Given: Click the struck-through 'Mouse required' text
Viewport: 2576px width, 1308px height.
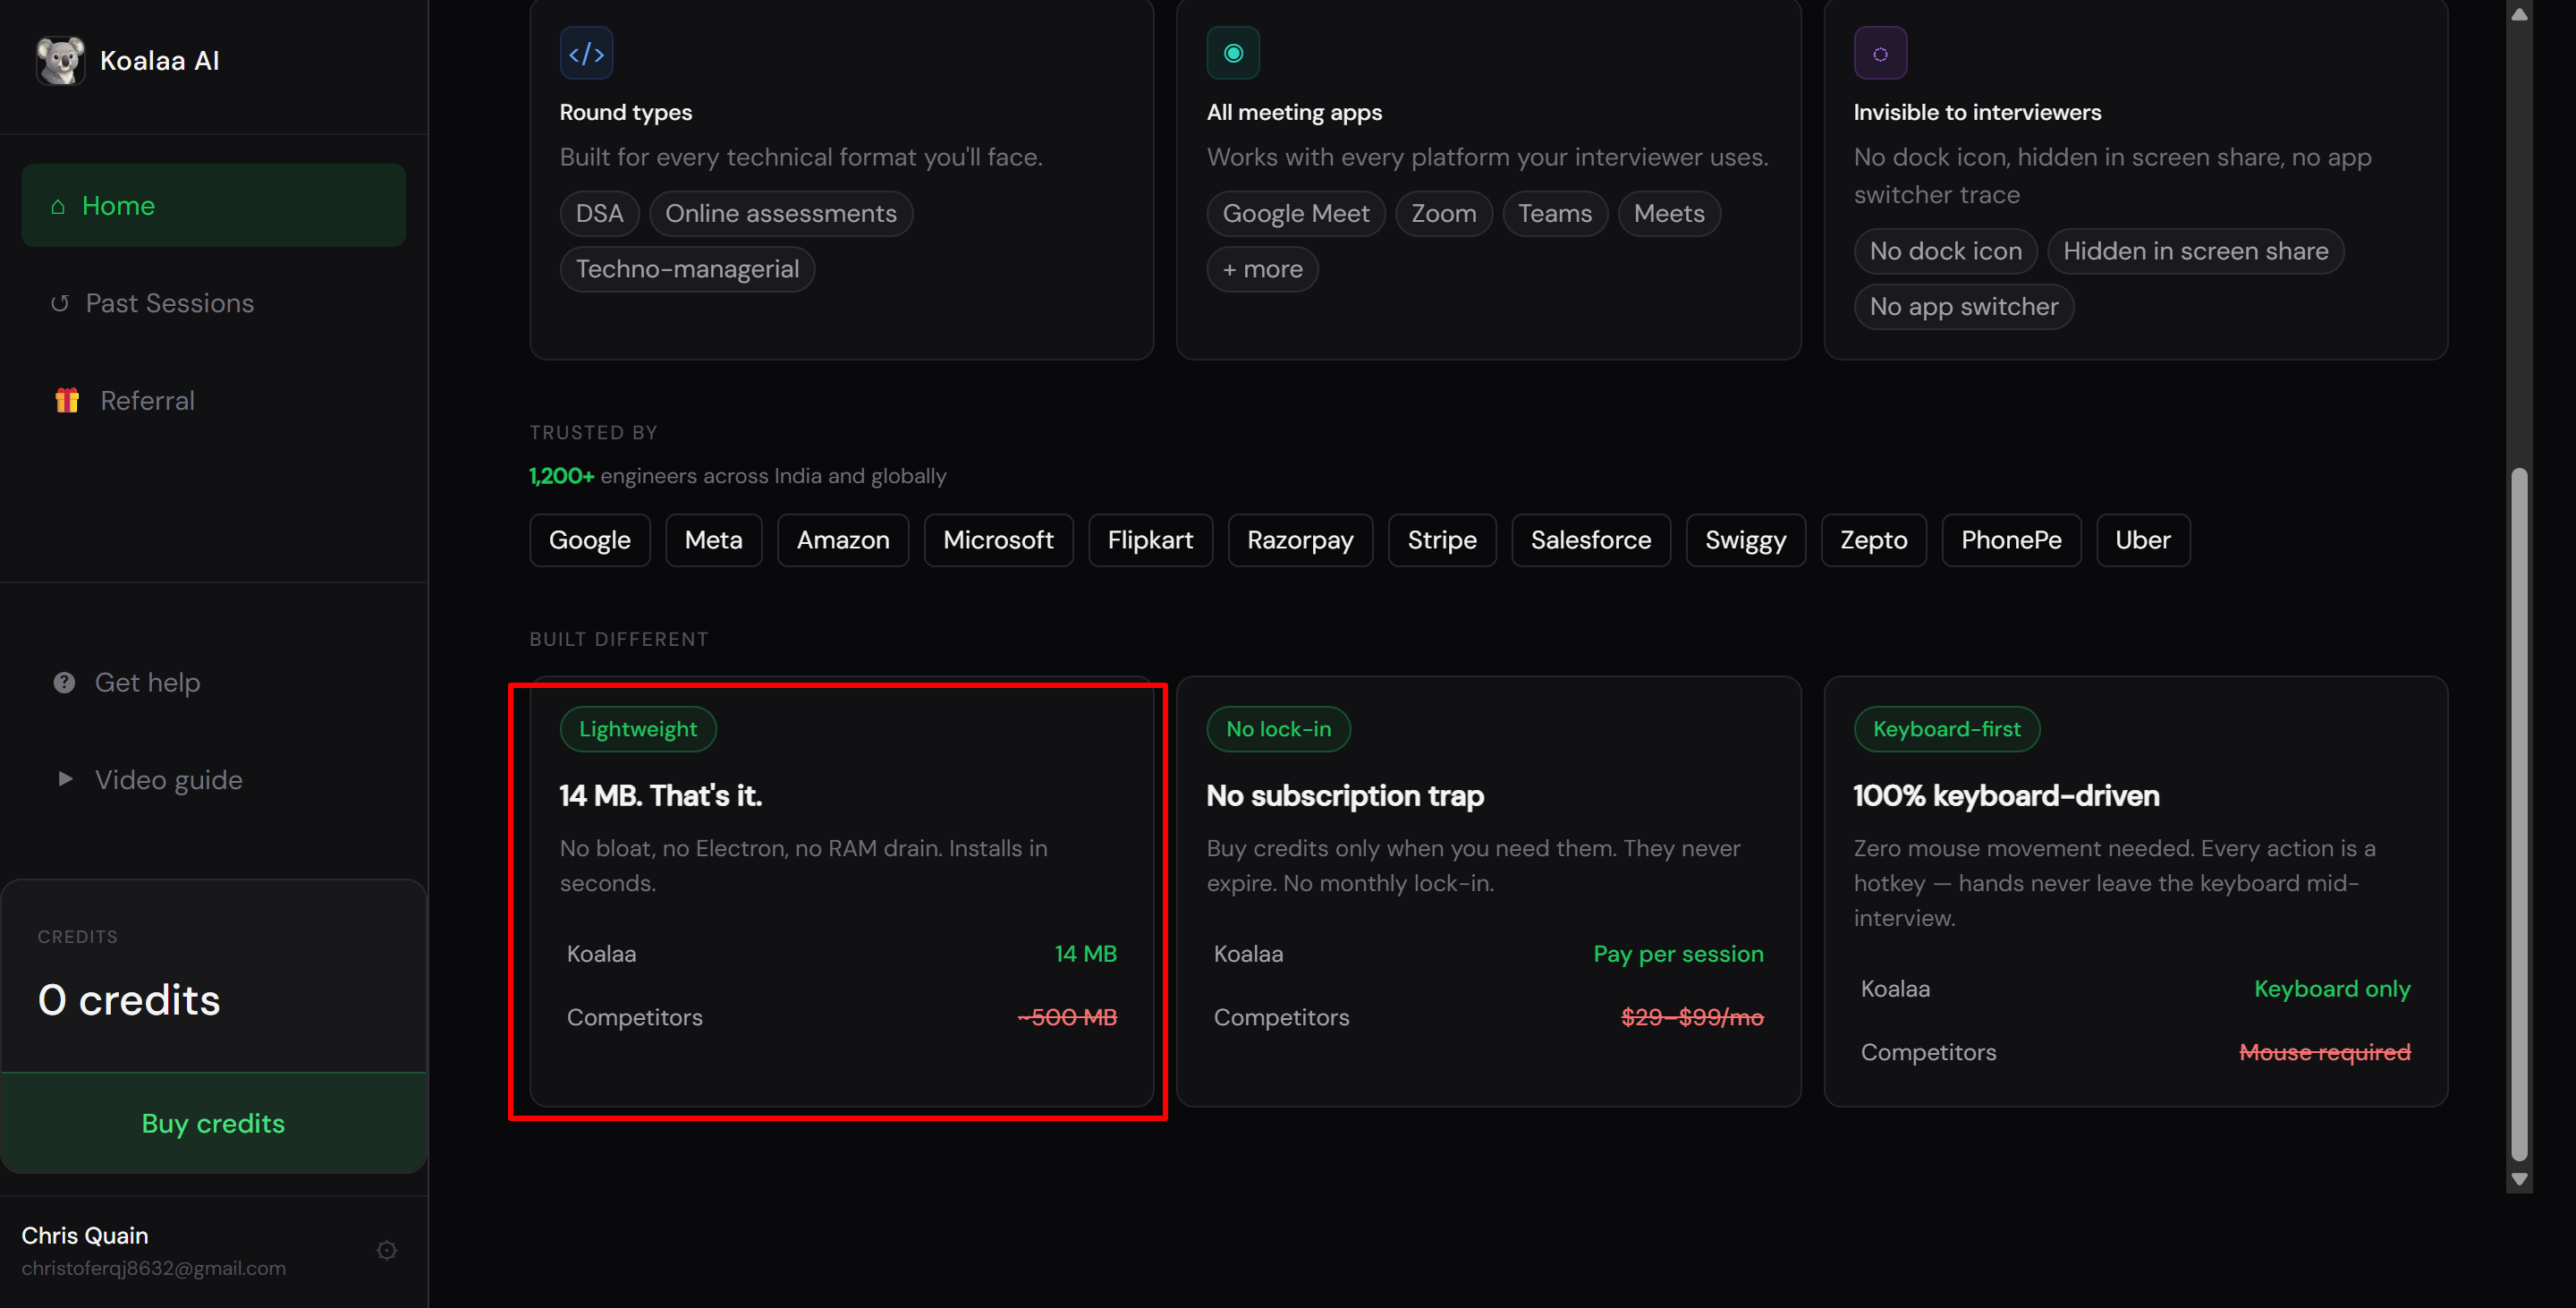Looking at the screenshot, I should pos(2325,1052).
